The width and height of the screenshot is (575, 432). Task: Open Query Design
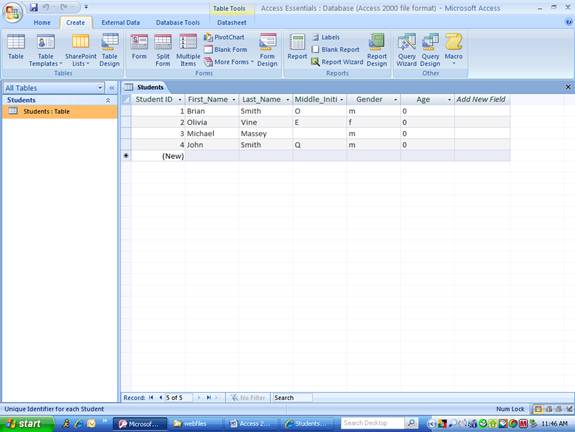[430, 50]
